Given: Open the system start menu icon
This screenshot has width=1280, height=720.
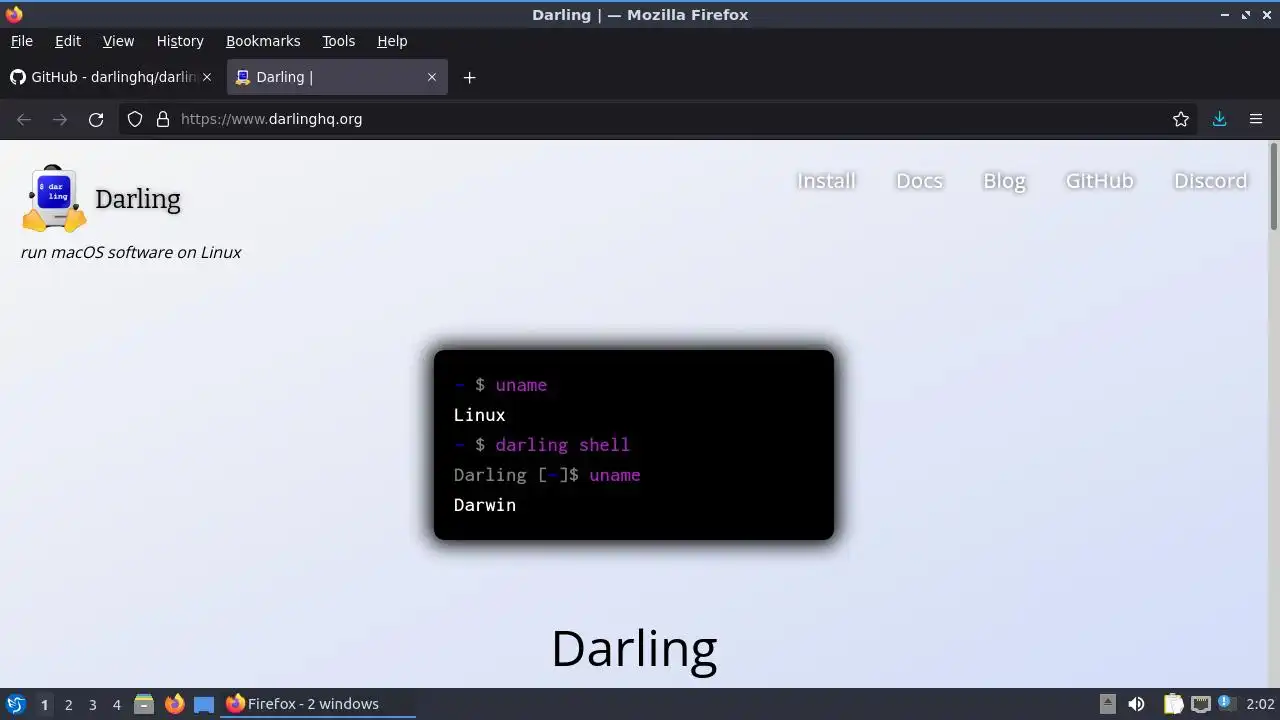Looking at the screenshot, I should [x=15, y=704].
